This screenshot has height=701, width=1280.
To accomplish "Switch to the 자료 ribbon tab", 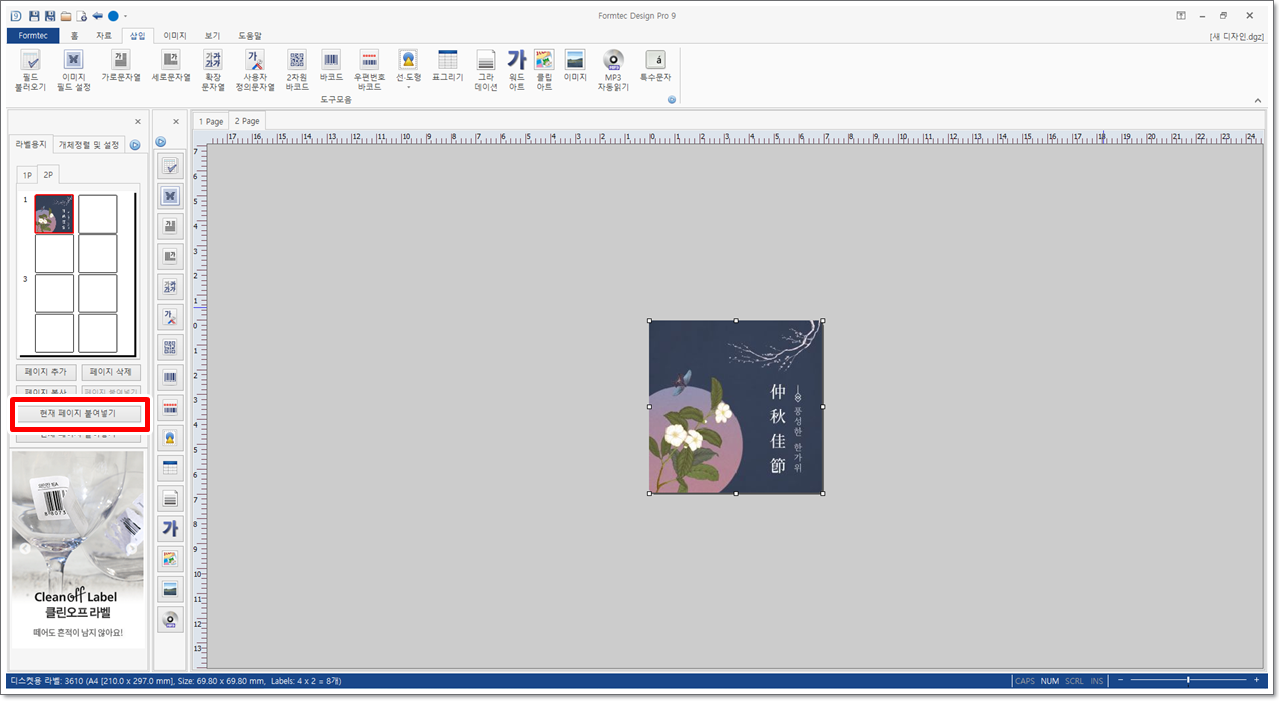I will click(104, 35).
